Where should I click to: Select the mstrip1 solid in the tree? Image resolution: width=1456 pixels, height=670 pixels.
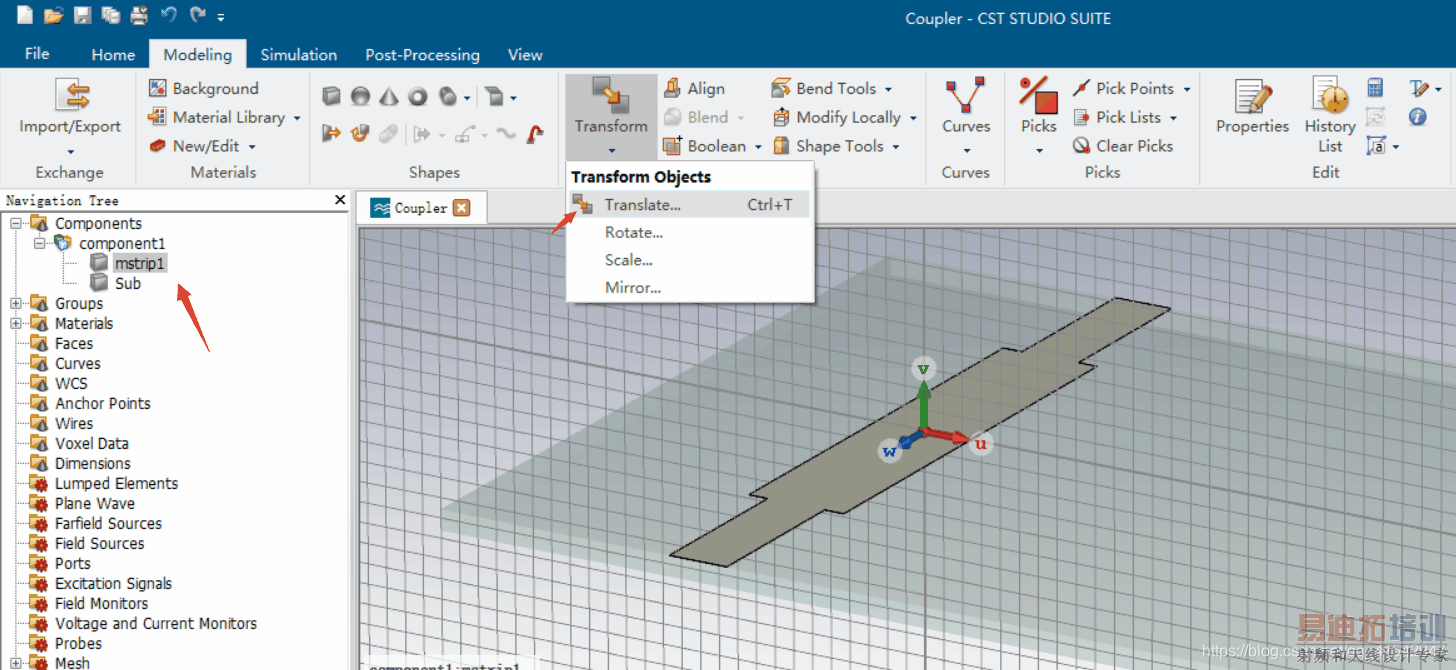point(139,263)
